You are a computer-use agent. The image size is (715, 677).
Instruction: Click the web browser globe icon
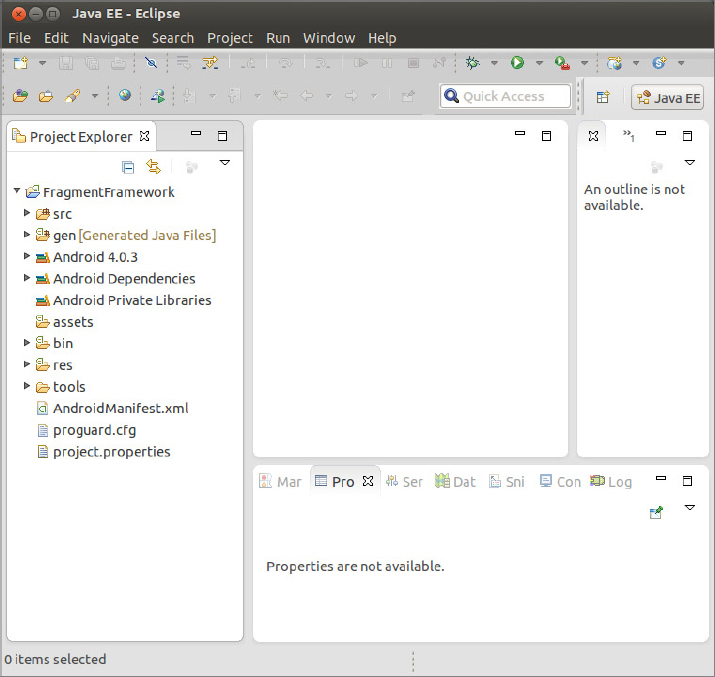coord(125,96)
